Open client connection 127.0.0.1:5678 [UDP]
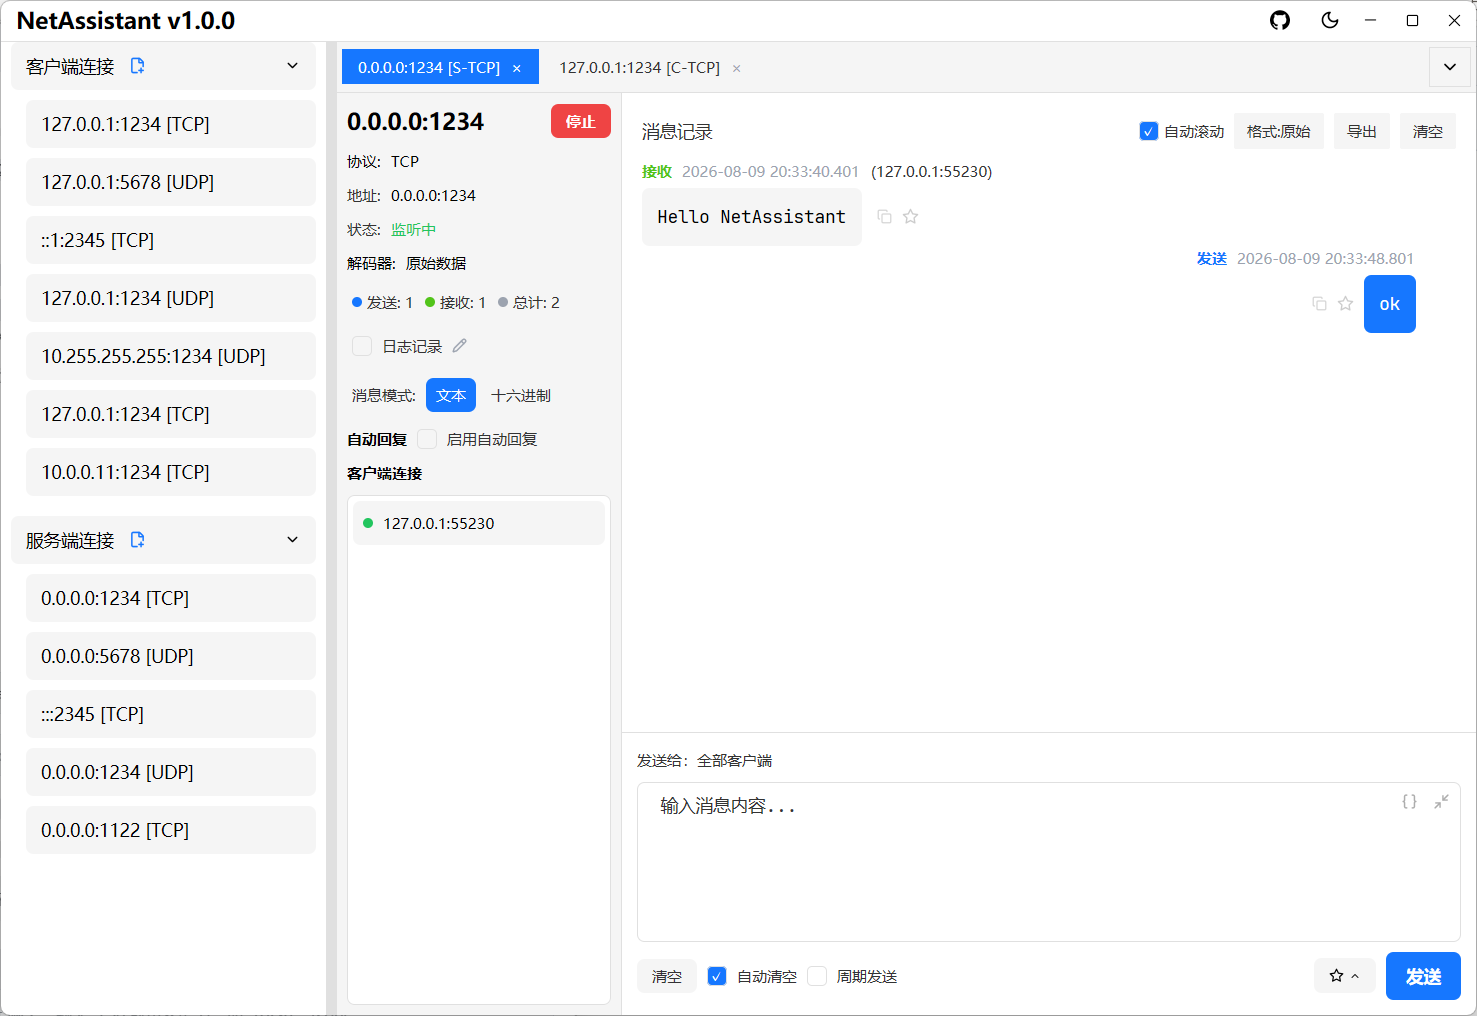This screenshot has height=1016, width=1477. (x=171, y=182)
